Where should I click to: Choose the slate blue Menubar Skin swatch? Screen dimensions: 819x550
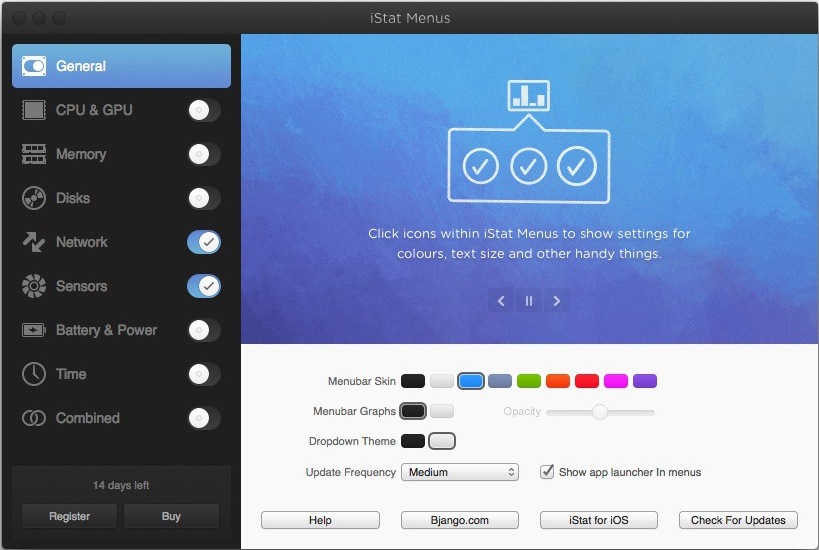pyautogui.click(x=500, y=381)
